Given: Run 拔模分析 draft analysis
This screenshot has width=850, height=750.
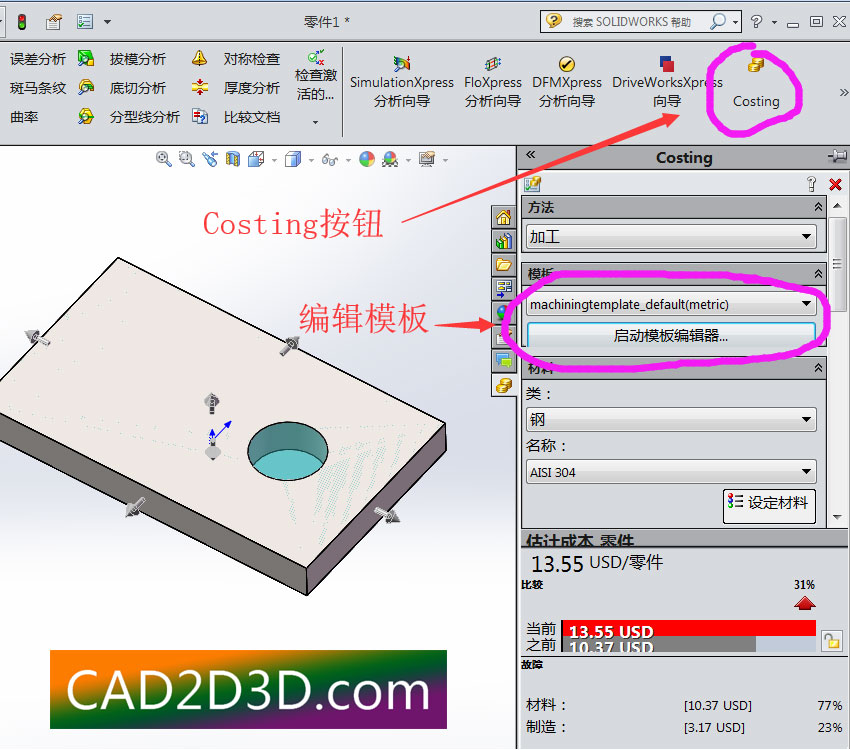Looking at the screenshot, I should click(122, 59).
